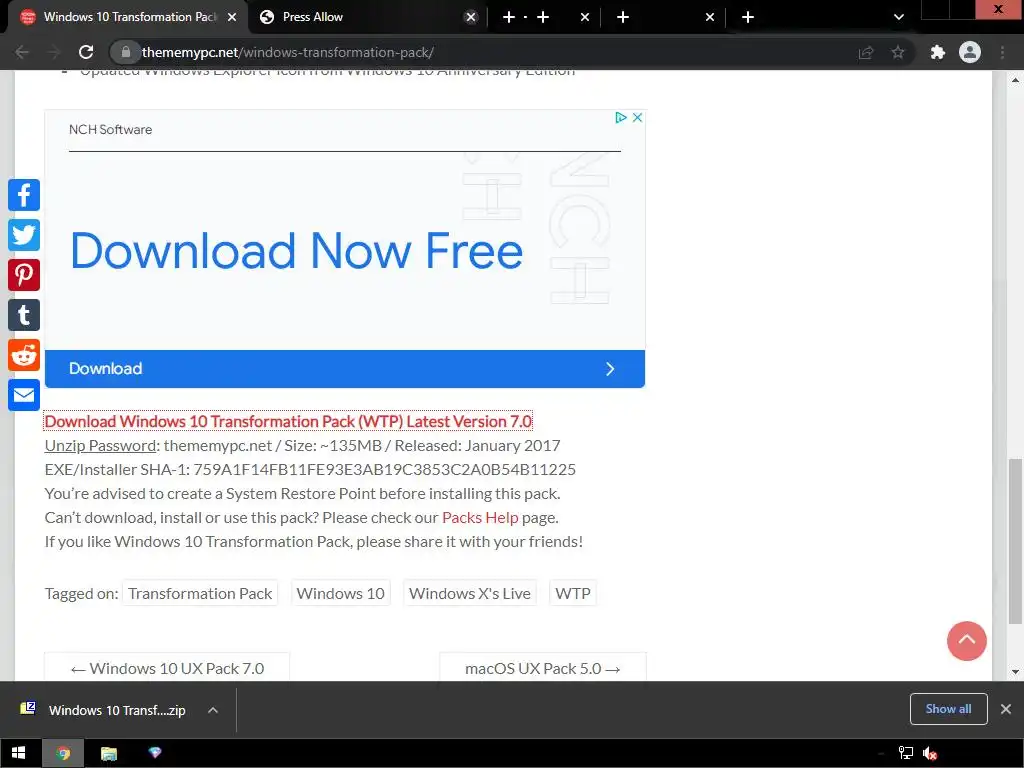Close the downloads bar

(x=1006, y=709)
